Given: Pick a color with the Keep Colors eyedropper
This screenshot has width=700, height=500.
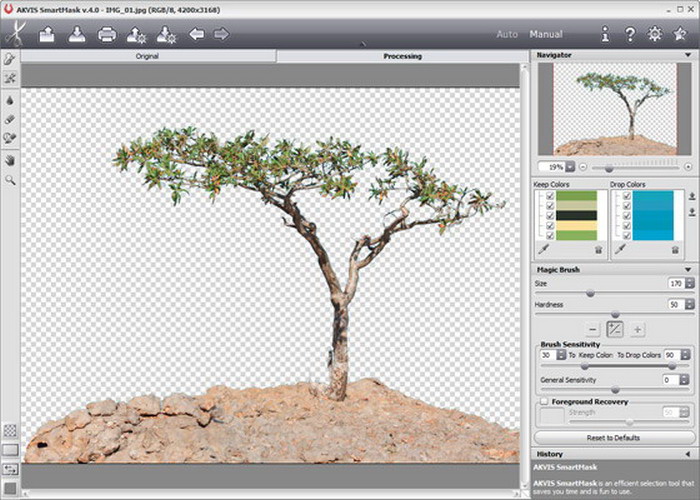Looking at the screenshot, I should (x=543, y=249).
